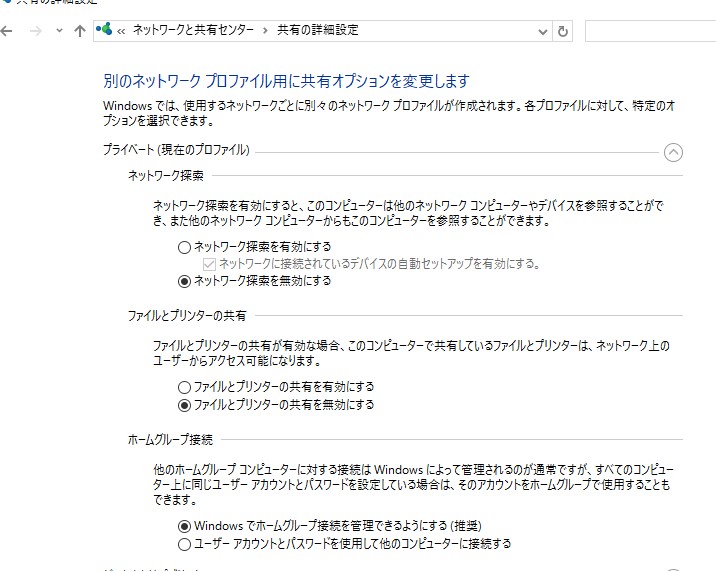Click the ネットワーク探索 section heading
Viewport: 716px width, 571px height.
coord(165,175)
